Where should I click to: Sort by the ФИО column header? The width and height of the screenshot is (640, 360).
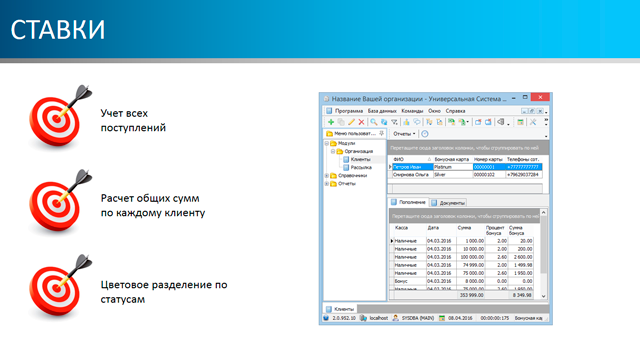(x=412, y=159)
